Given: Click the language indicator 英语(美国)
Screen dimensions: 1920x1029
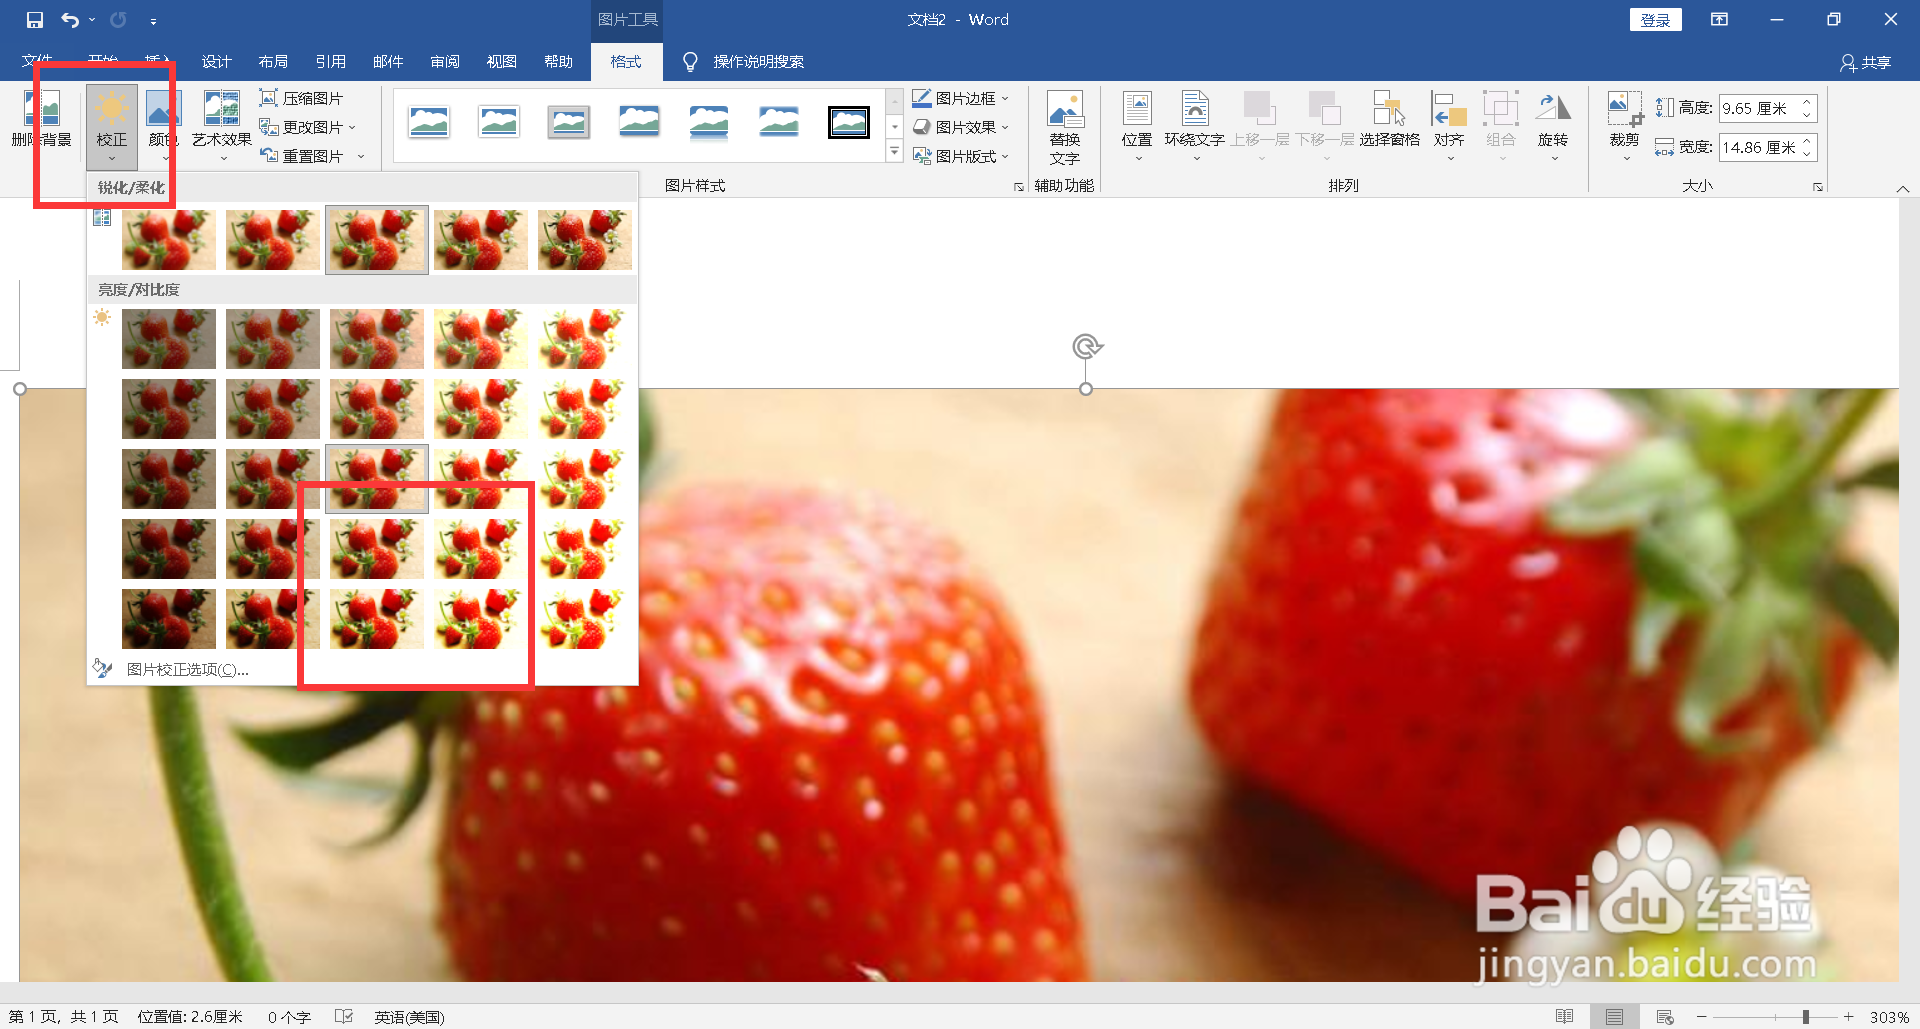Looking at the screenshot, I should [x=409, y=1017].
